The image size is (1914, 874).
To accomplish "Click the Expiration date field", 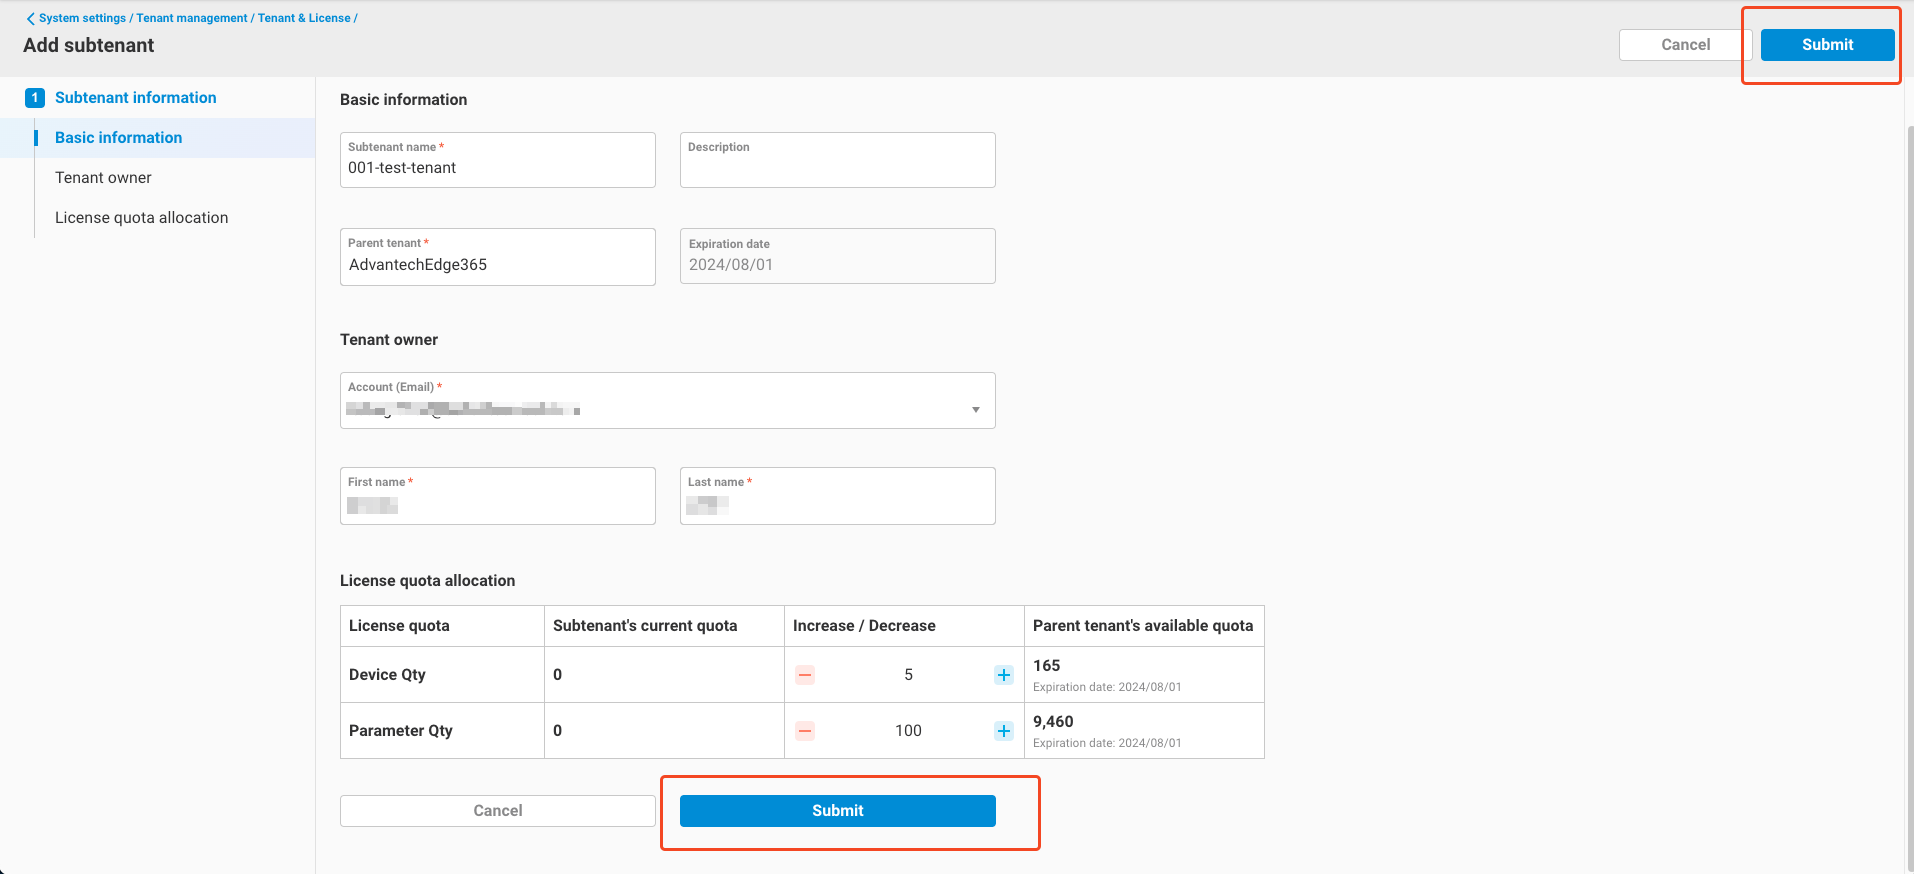I will tap(838, 256).
